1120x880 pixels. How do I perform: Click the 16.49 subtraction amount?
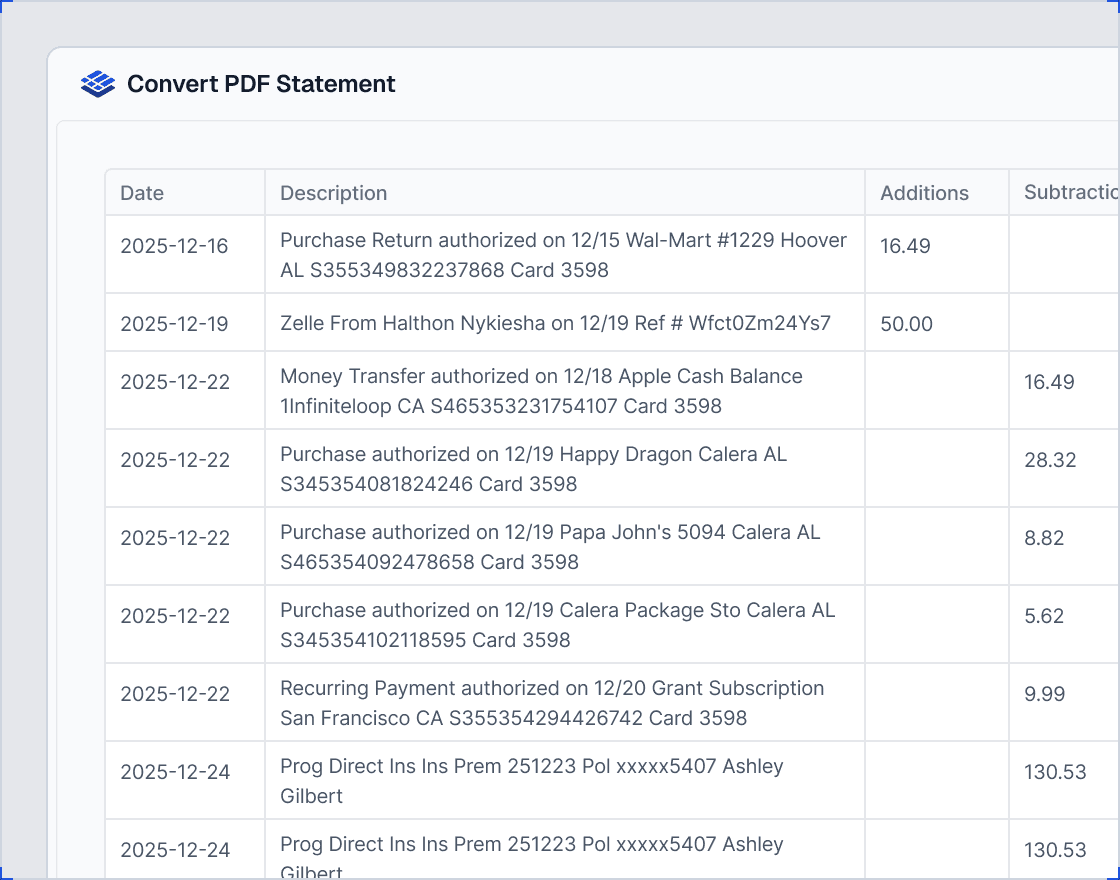point(1049,381)
